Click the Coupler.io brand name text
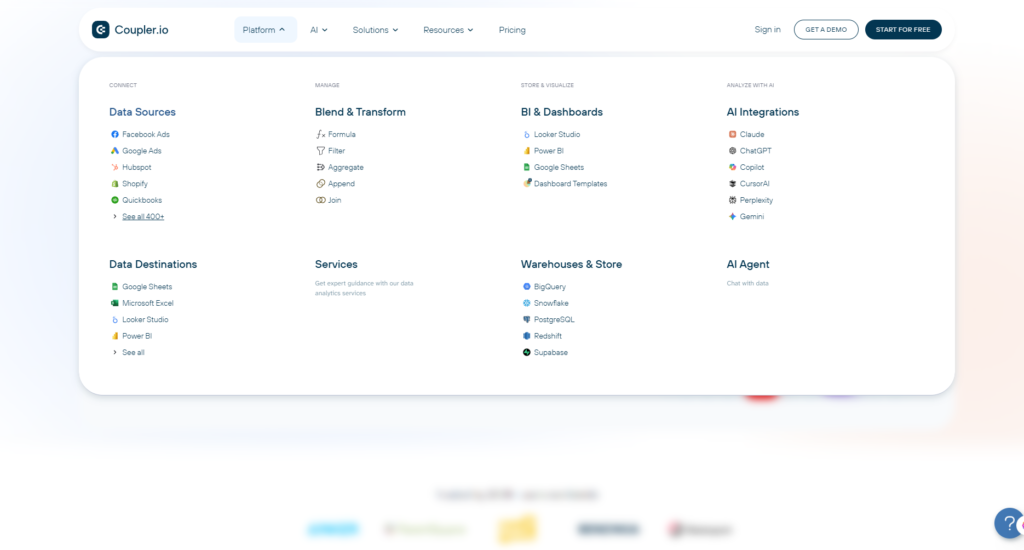This screenshot has height=550, width=1024. click(141, 29)
